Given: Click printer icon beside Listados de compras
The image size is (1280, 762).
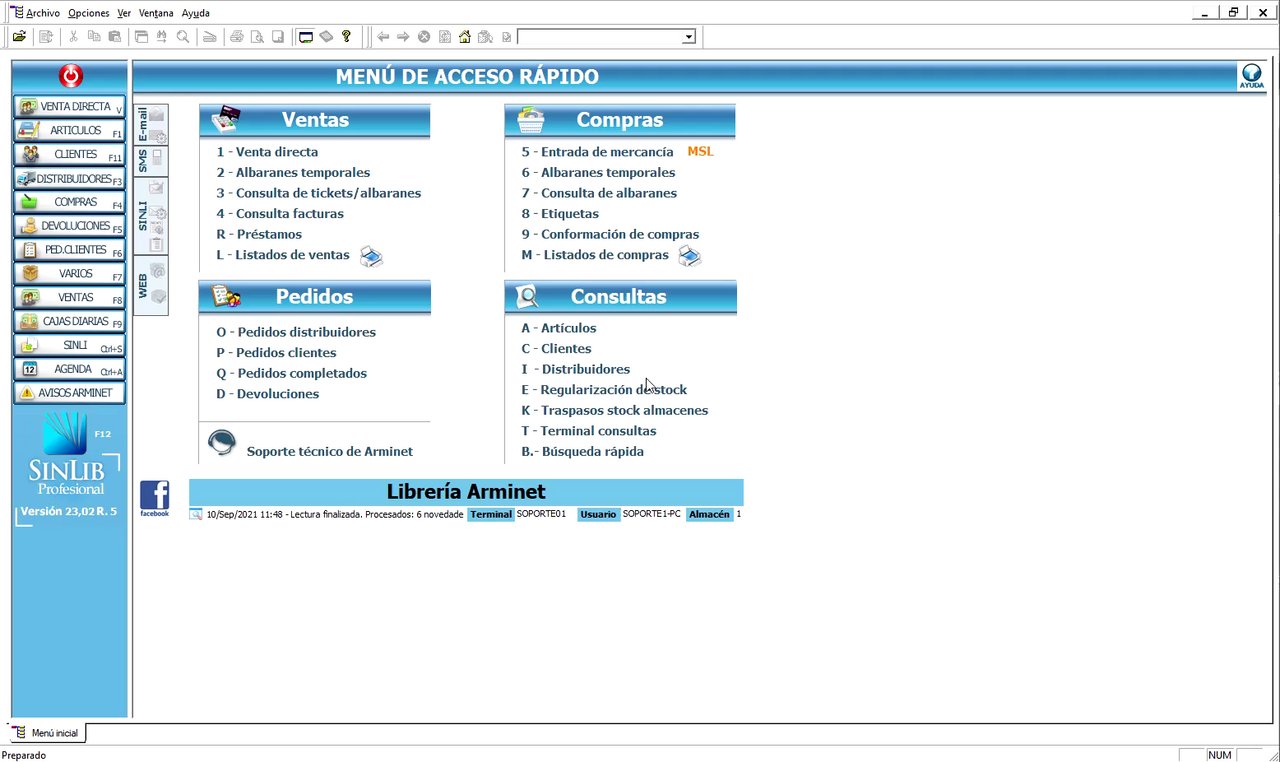Looking at the screenshot, I should [689, 256].
